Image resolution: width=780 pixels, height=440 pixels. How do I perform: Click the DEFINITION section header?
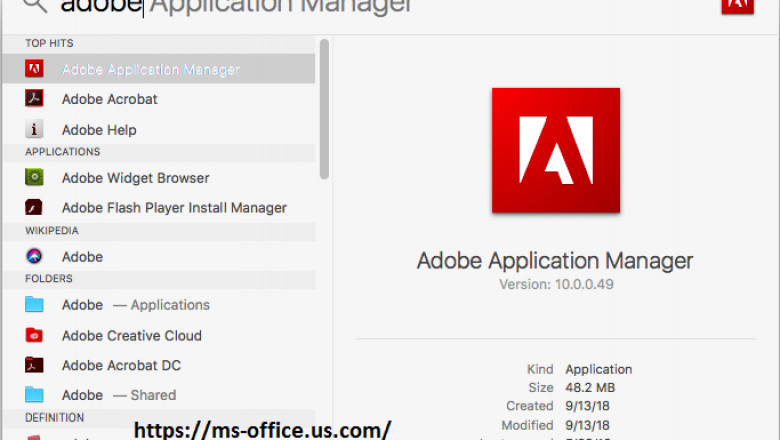click(x=55, y=418)
